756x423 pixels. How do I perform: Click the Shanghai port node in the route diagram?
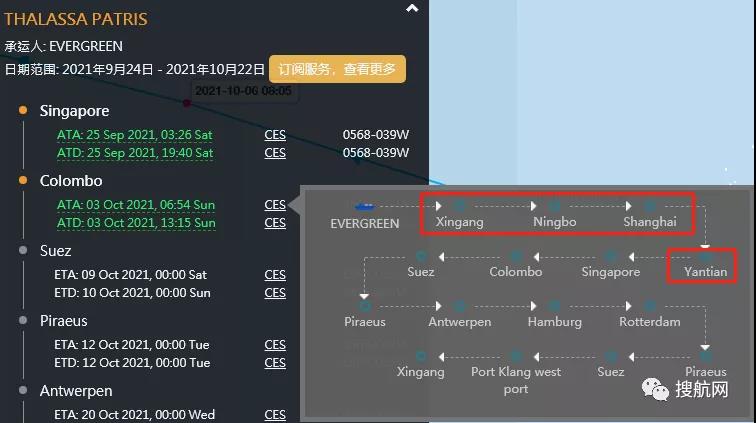point(650,206)
